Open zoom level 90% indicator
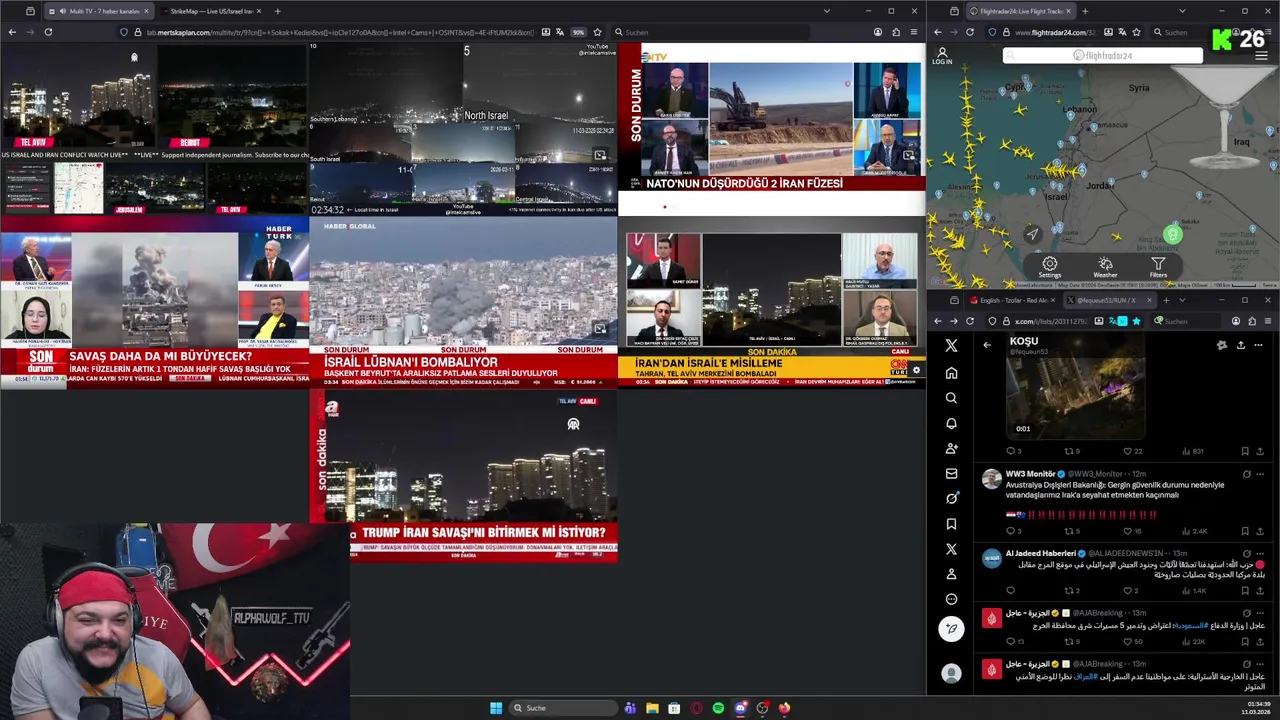Screen dimensions: 1280x720 578,32
